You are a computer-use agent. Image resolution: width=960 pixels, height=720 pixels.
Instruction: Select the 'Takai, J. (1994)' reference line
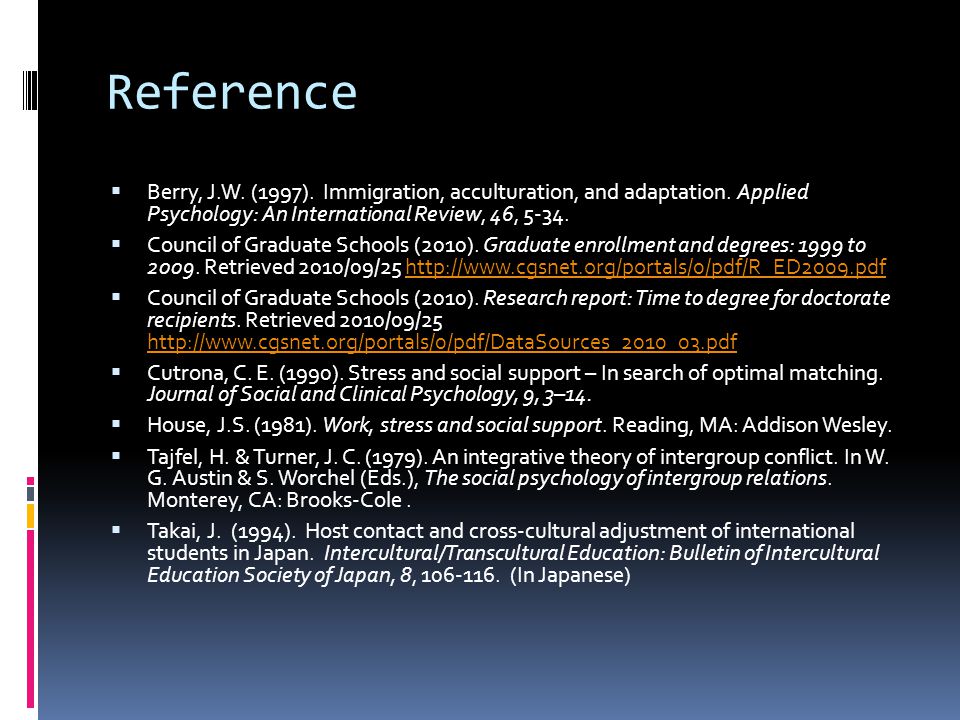(x=501, y=531)
